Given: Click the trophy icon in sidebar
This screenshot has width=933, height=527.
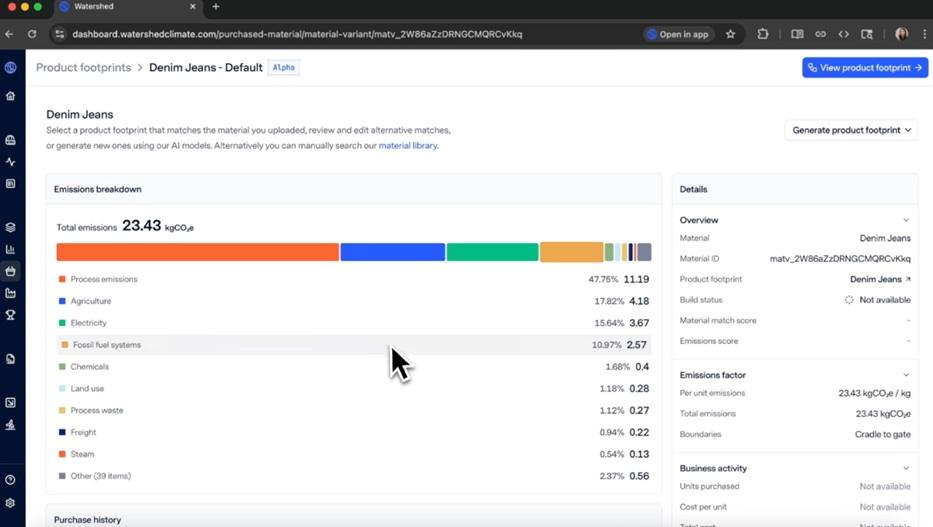Looking at the screenshot, I should [x=11, y=315].
